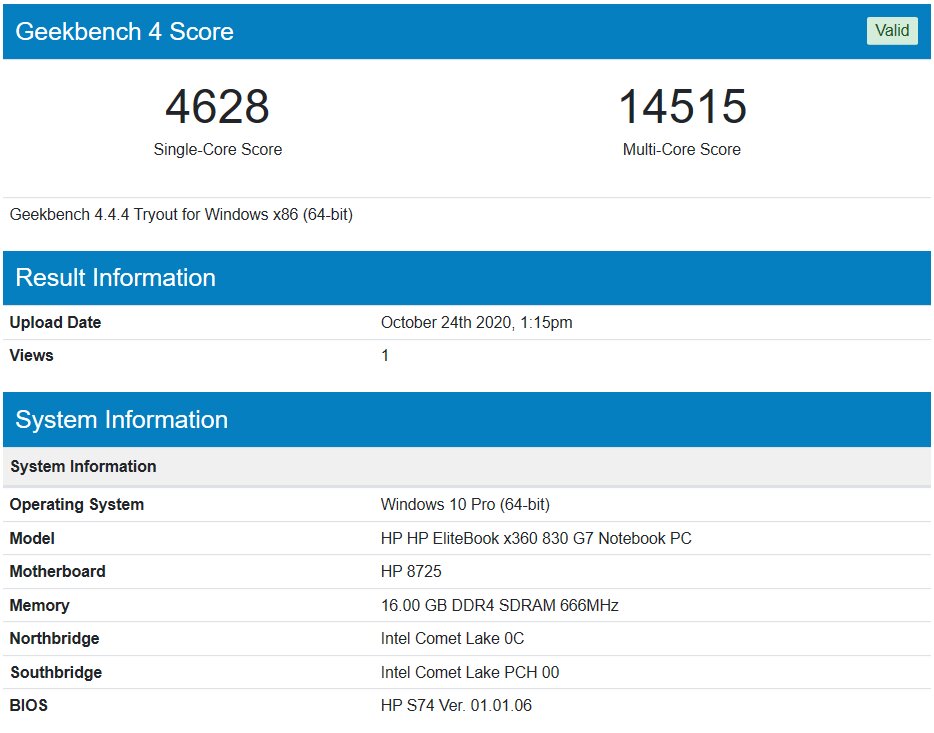934x733 pixels.
Task: Click the Multi-Core Score label
Action: [682, 149]
